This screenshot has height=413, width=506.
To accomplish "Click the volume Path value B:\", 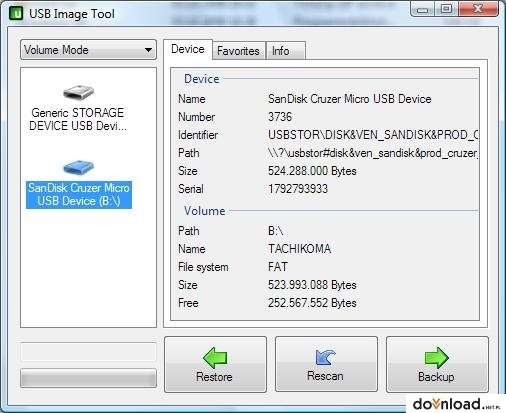I will [276, 231].
